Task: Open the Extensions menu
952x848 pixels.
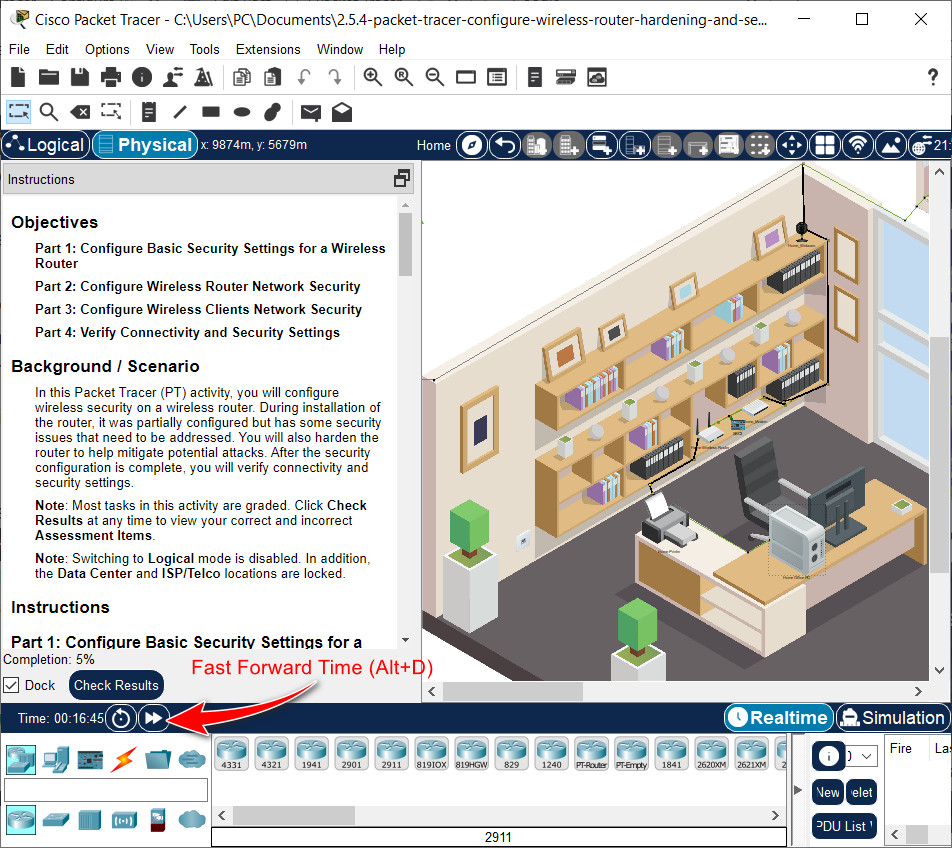Action: (268, 49)
